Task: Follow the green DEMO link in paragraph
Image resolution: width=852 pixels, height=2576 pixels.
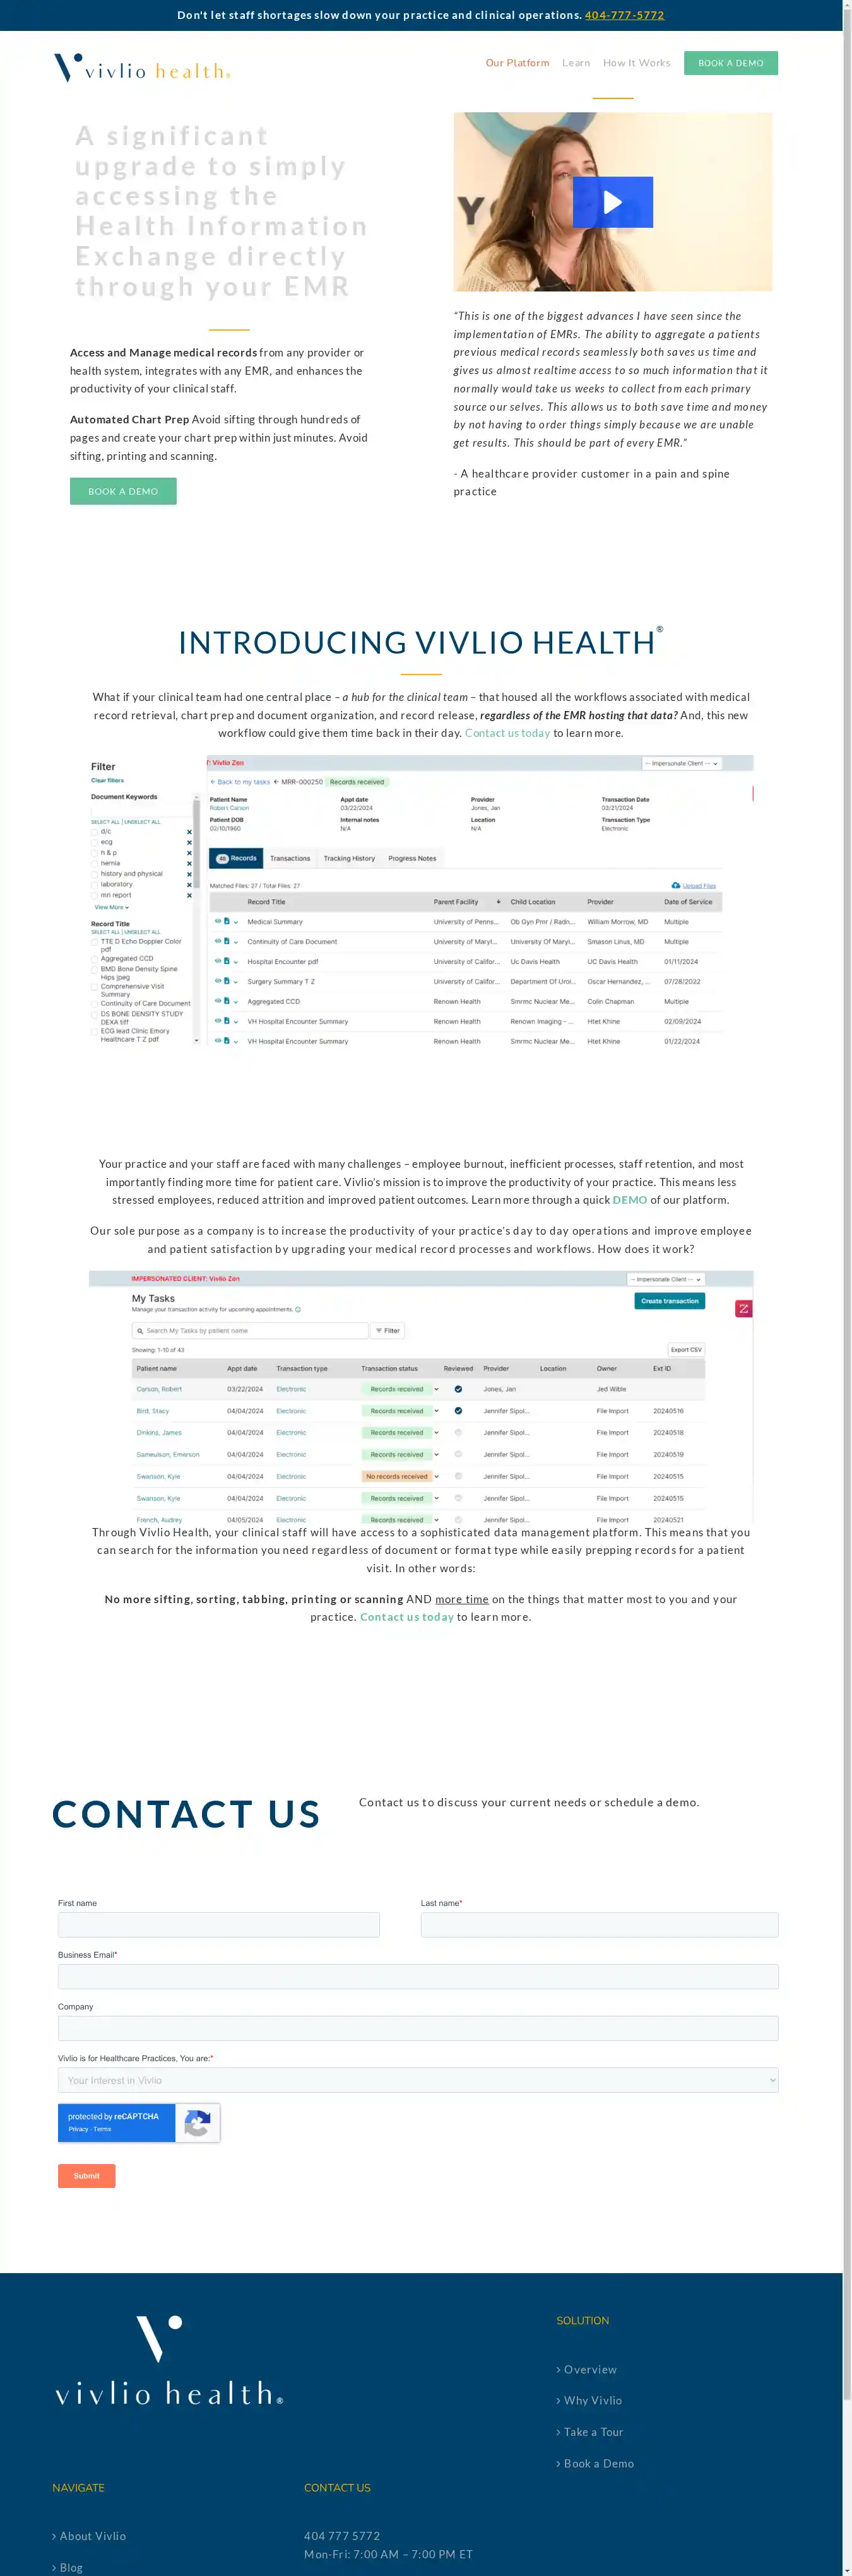Action: [629, 1200]
